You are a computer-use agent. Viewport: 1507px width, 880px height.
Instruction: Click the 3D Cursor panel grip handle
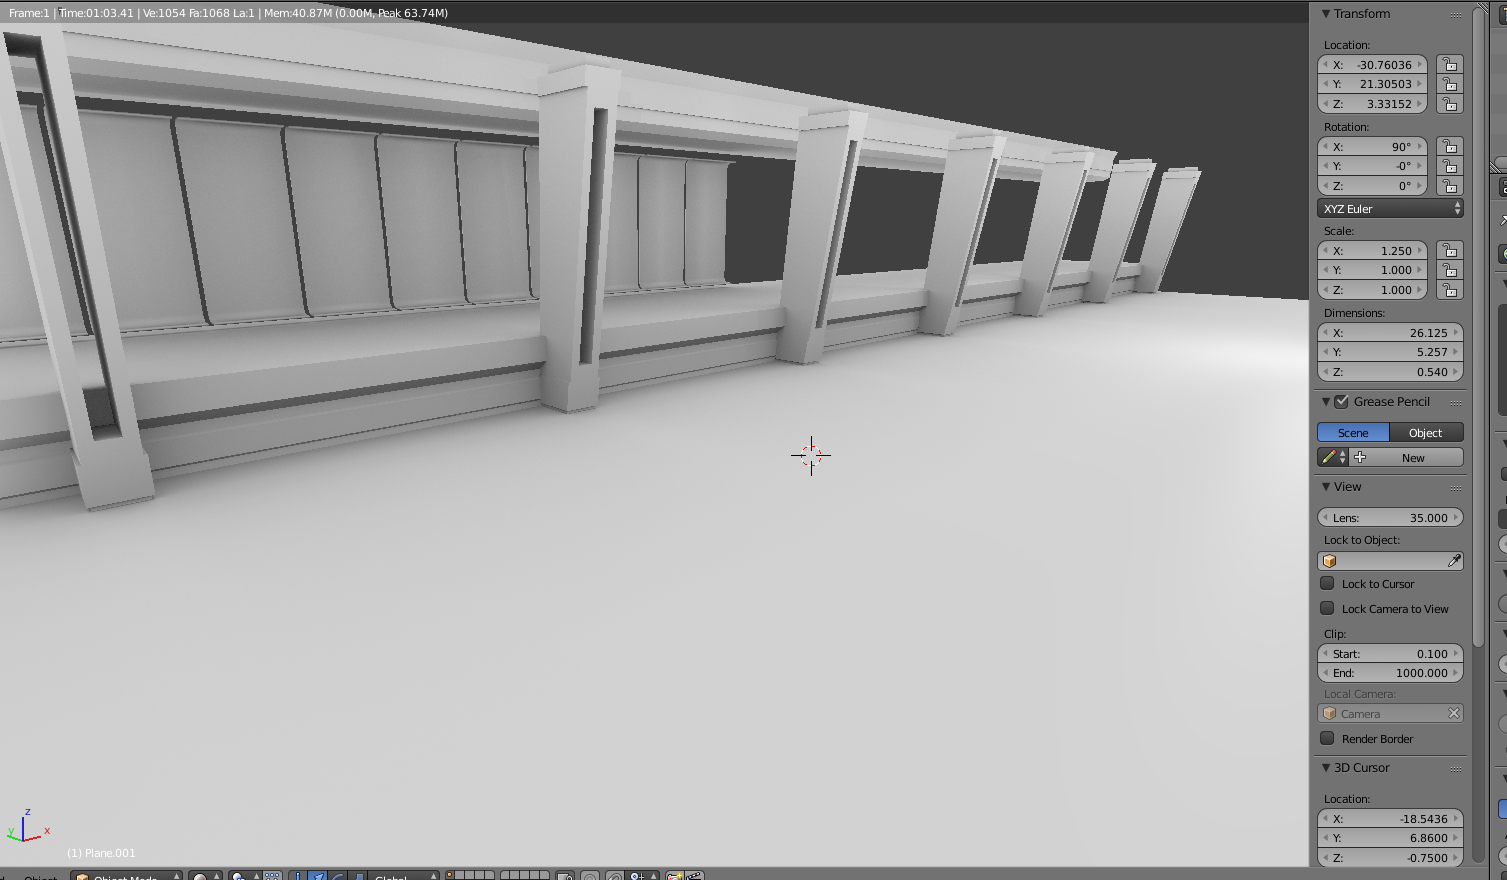click(x=1456, y=768)
